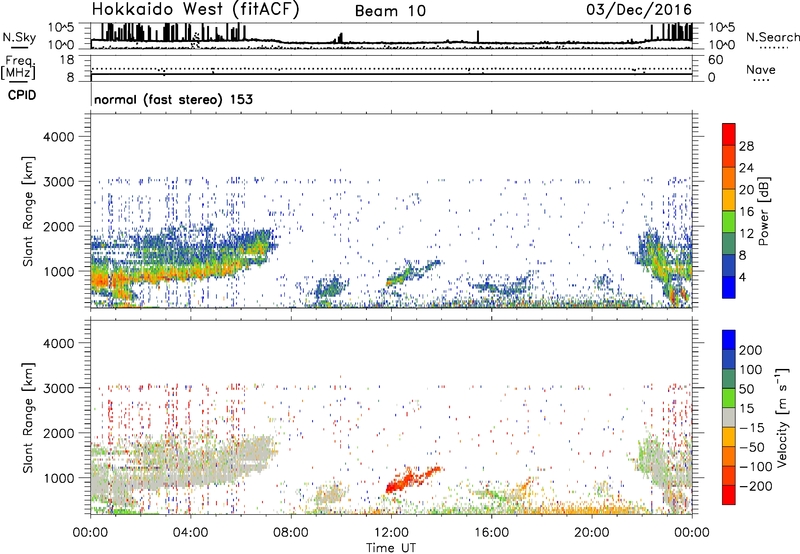The image size is (800, 554).
Task: Click the date 03/Dec/2016
Action: [639, 9]
